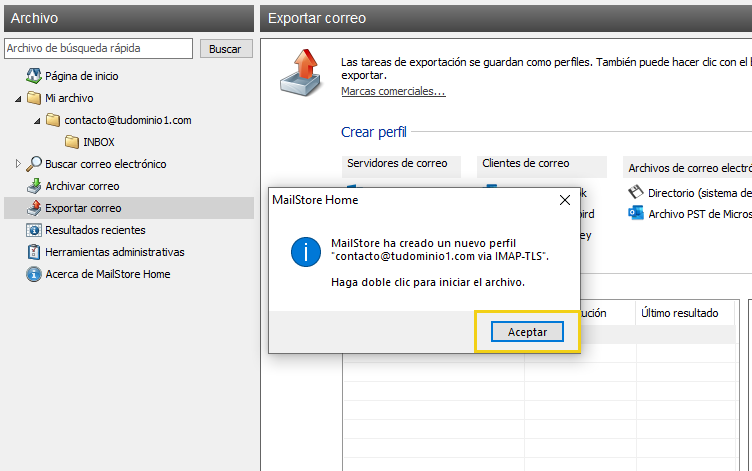This screenshot has height=471, width=752.
Task: Click the blue information icon in the dialog
Action: point(306,252)
